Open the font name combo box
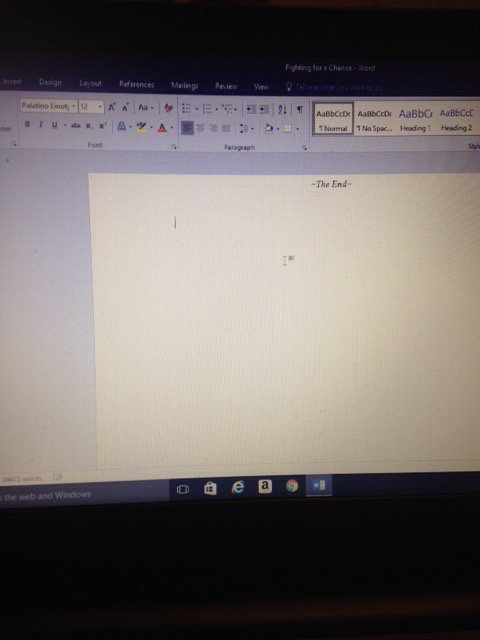This screenshot has width=480, height=640. coord(48,107)
